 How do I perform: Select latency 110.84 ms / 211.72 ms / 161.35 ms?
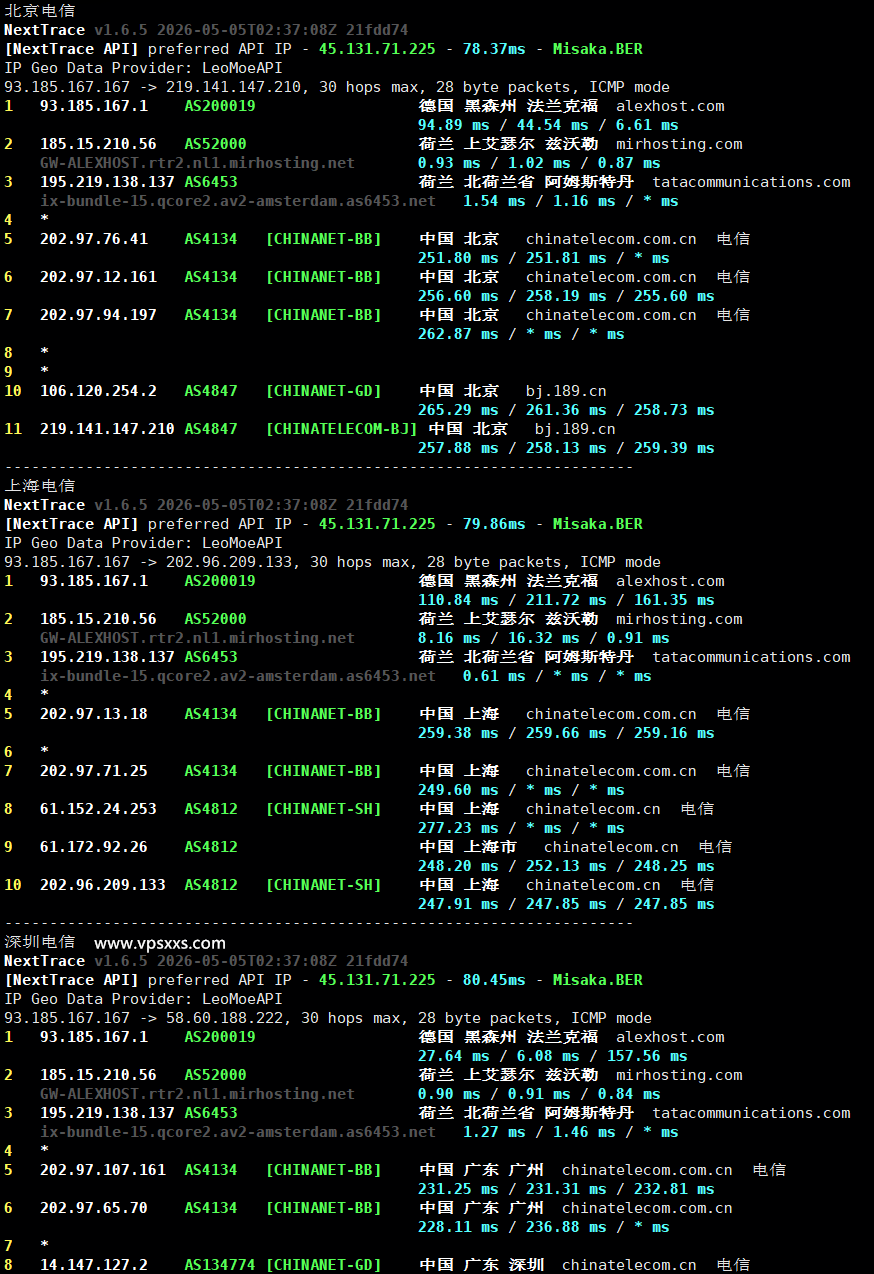click(x=566, y=600)
